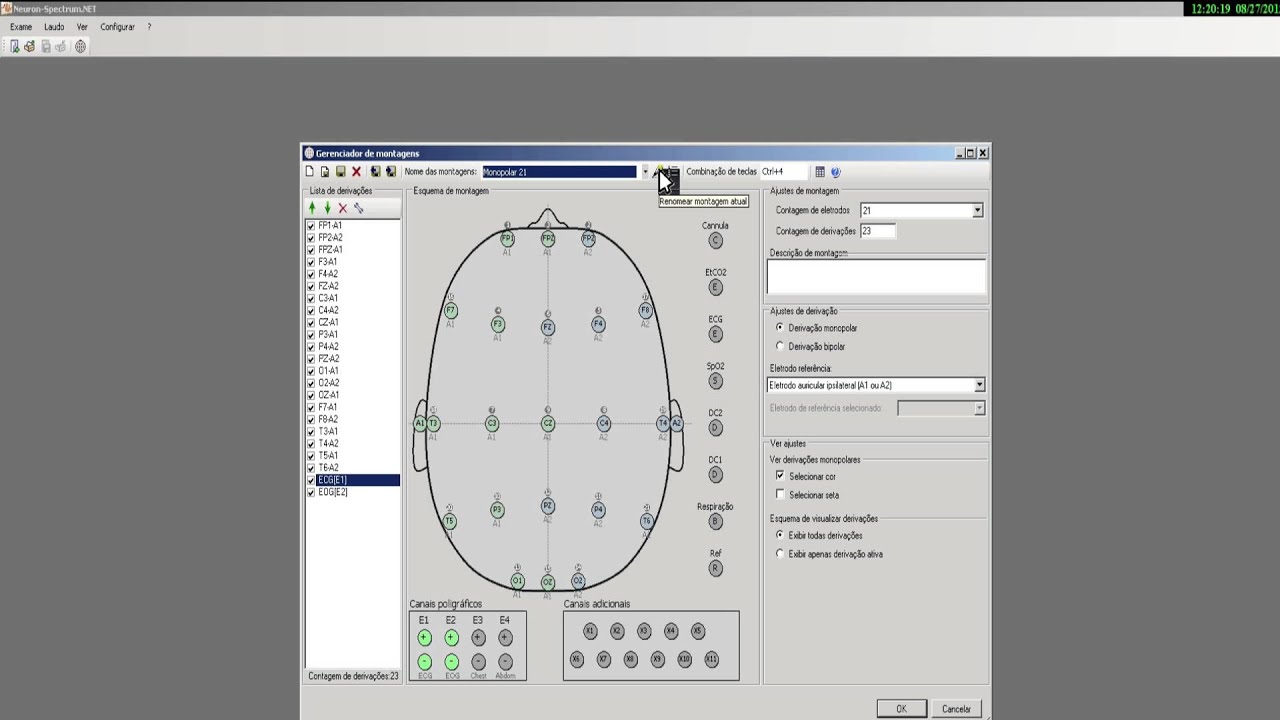Click the OK button
Image resolution: width=1280 pixels, height=720 pixels.
coord(901,709)
